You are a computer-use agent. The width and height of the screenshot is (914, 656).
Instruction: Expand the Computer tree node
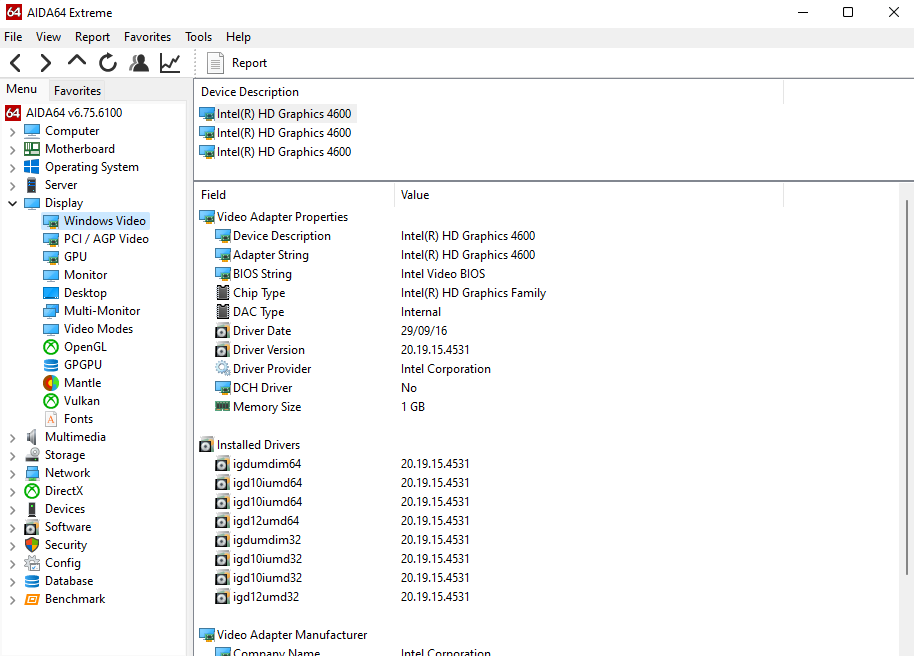(x=12, y=132)
